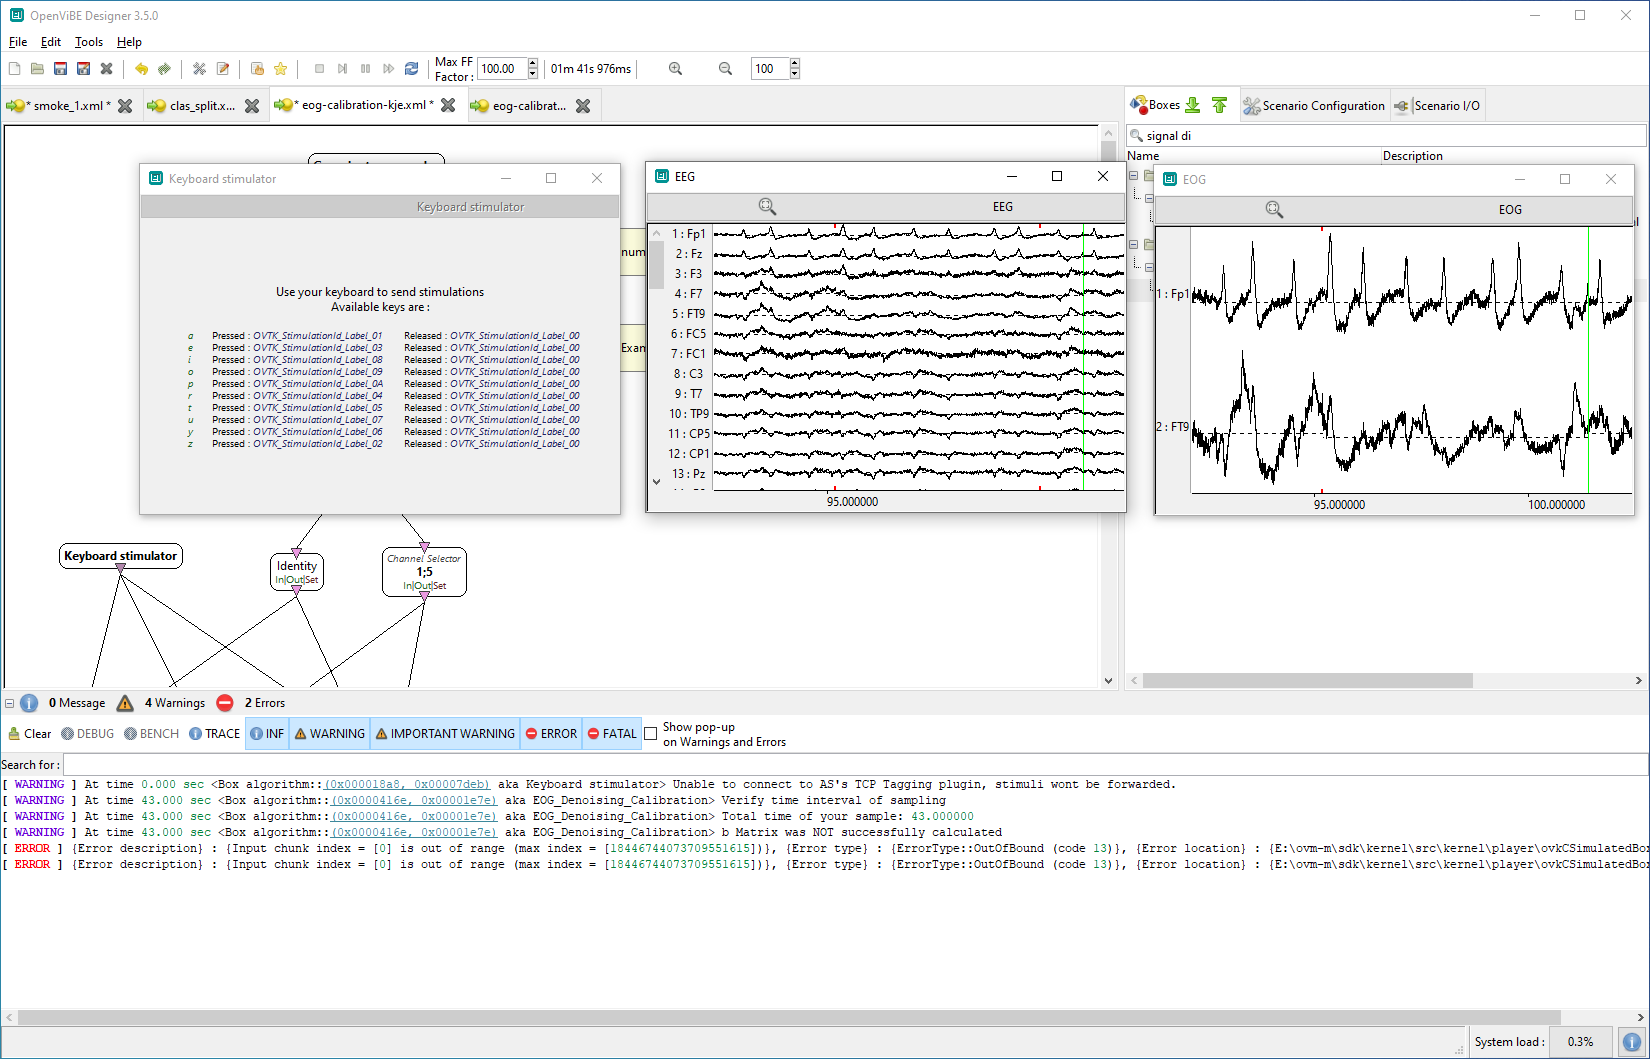This screenshot has width=1650, height=1059.
Task: Zoom out of the scenario canvas
Action: (725, 69)
